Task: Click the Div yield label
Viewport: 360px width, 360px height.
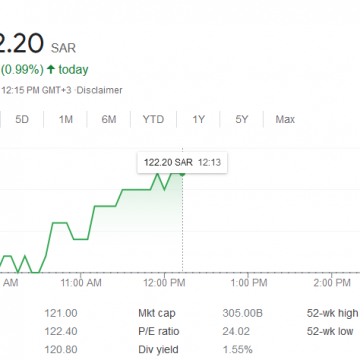Action: coord(158,350)
